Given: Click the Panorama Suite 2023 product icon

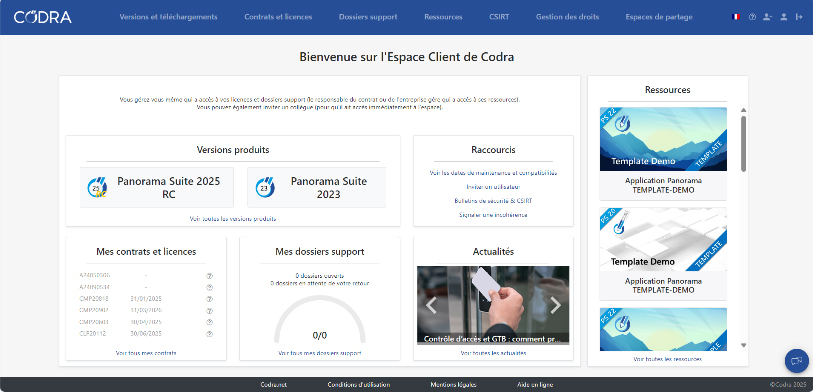Looking at the screenshot, I should pos(265,187).
